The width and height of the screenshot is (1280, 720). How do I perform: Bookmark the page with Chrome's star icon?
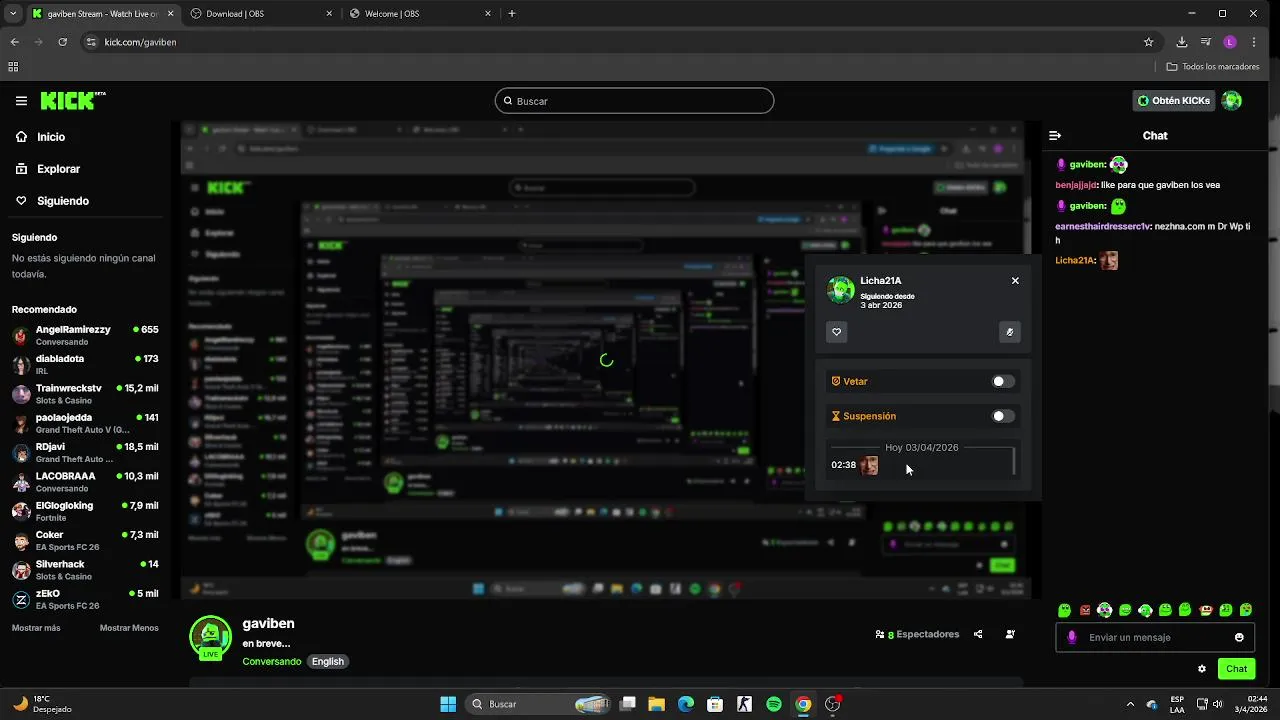coord(1149,42)
